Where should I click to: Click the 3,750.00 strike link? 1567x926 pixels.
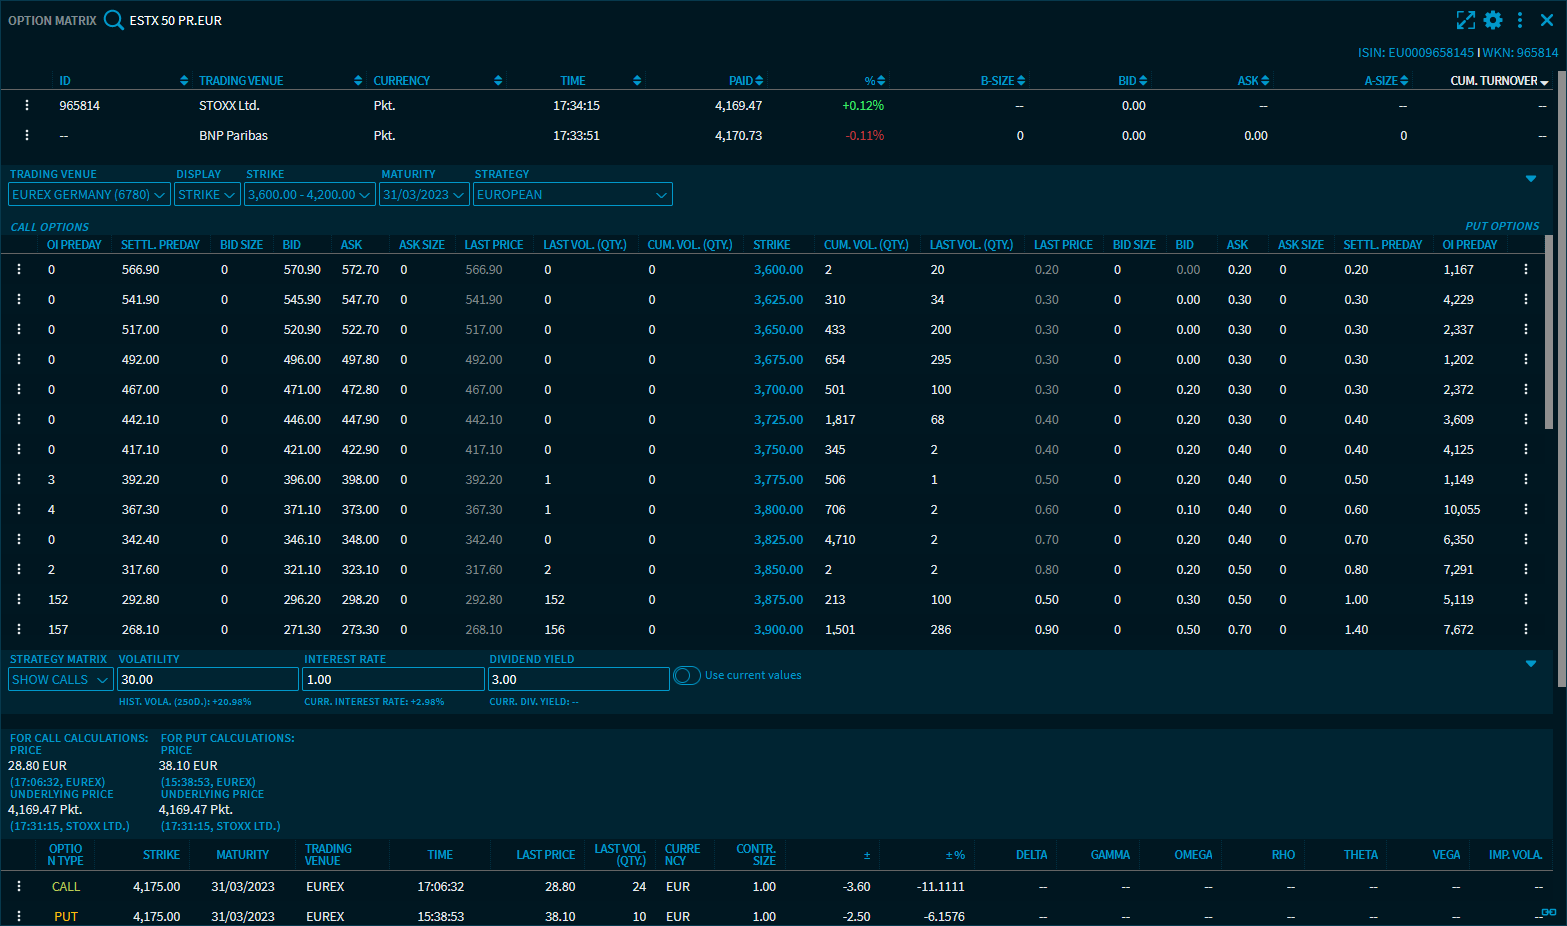pos(778,450)
